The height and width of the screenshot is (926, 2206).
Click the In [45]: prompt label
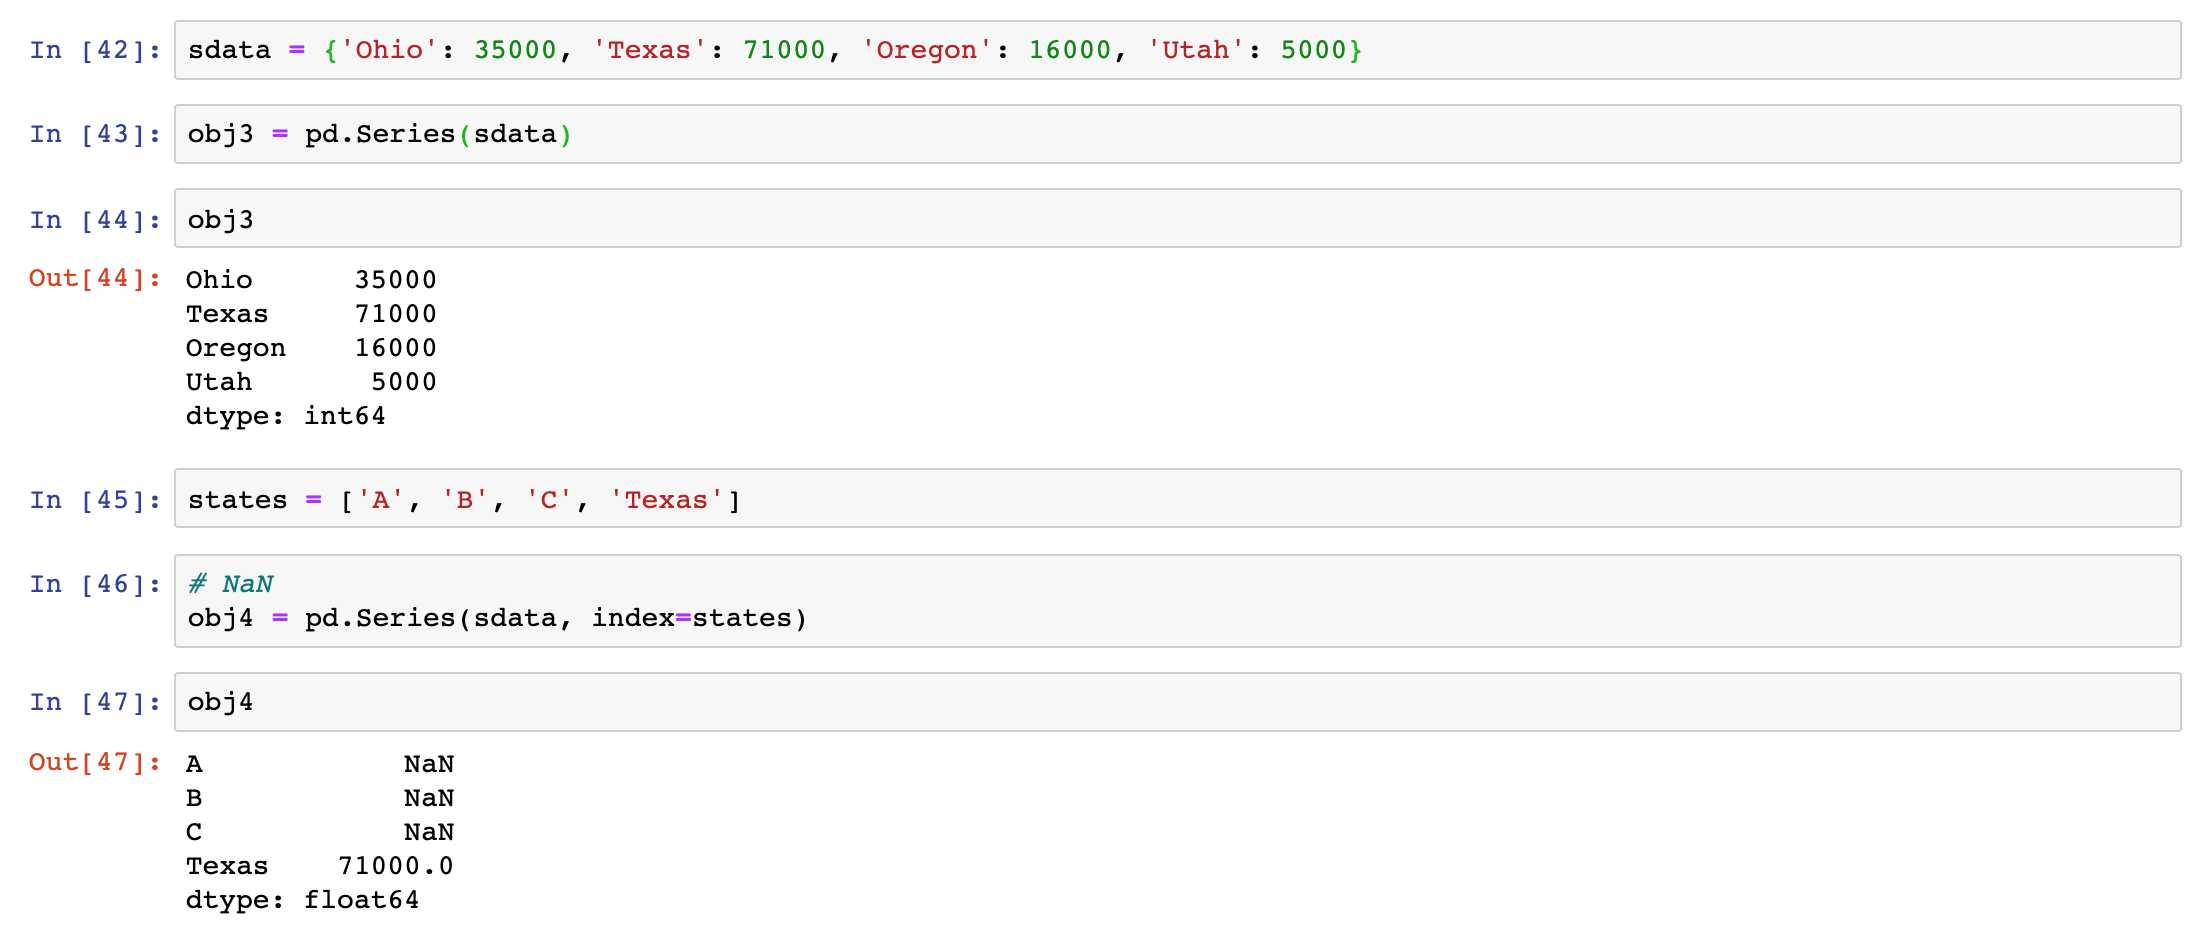click(95, 500)
